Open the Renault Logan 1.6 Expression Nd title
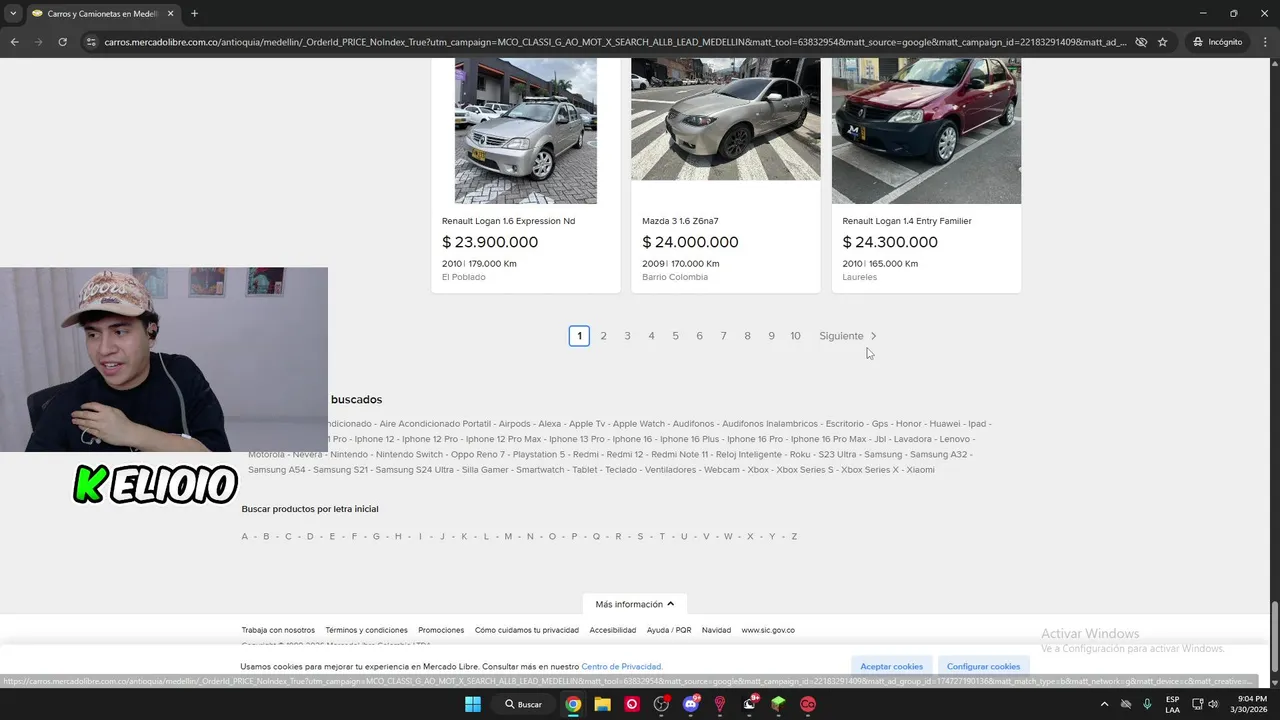The width and height of the screenshot is (1280, 720). 508,221
